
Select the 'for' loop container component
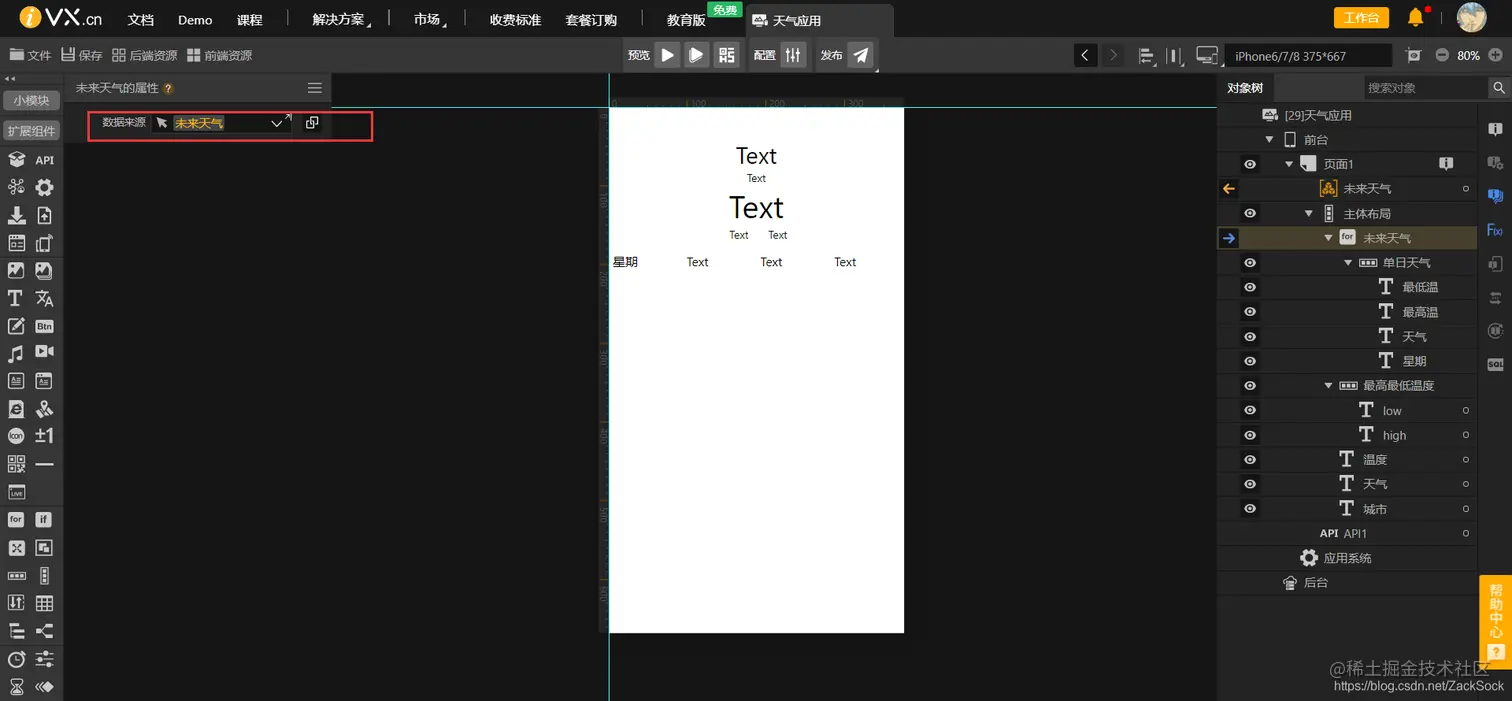(x=15, y=519)
